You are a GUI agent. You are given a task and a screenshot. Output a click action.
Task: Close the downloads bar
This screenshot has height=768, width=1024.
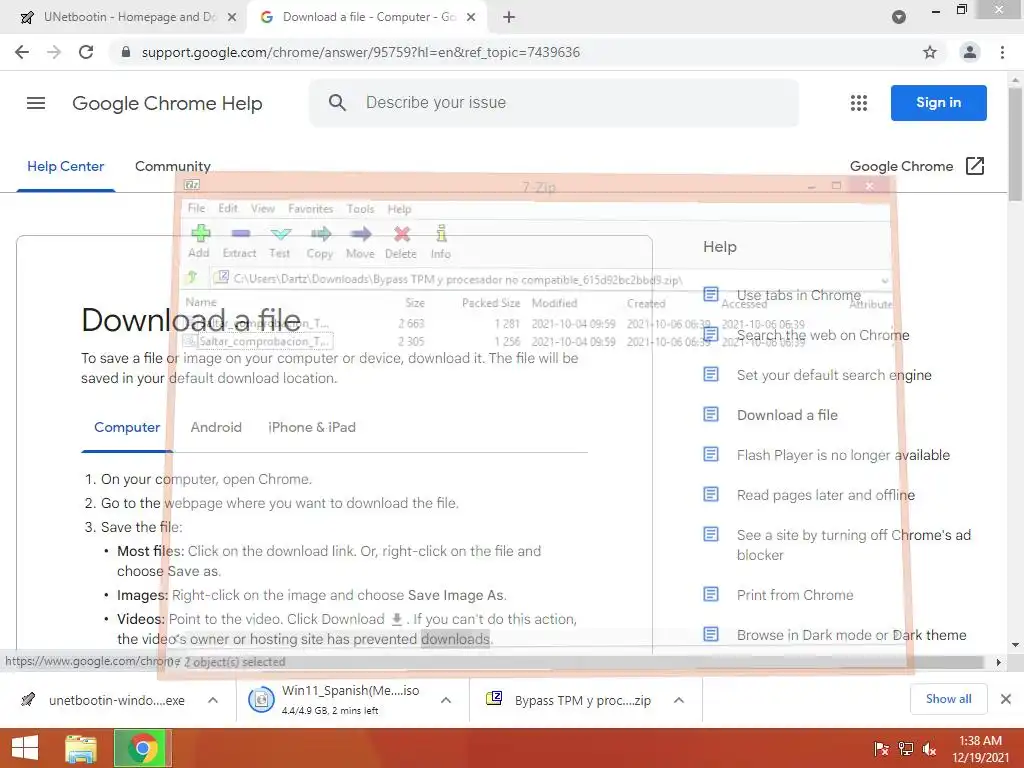click(1006, 699)
